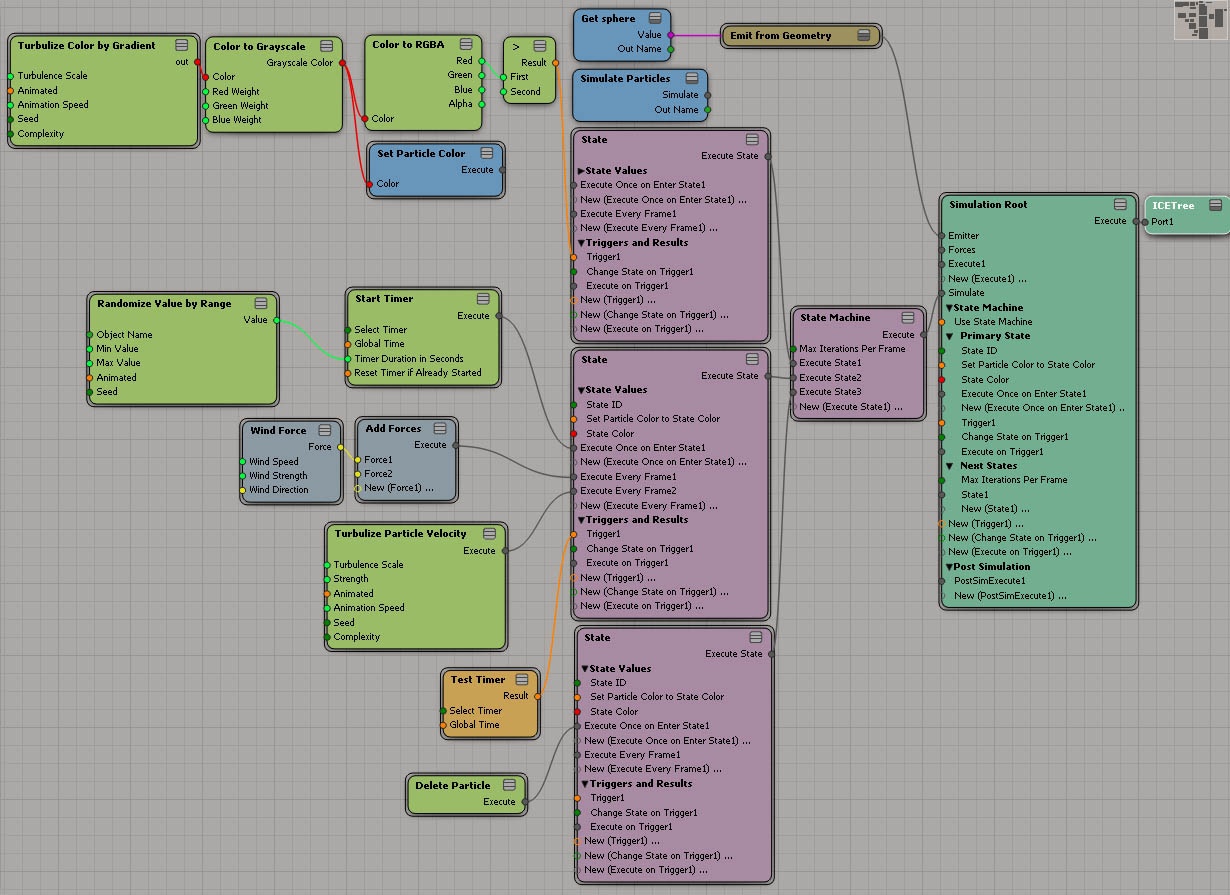Click the Execute output port on Delete Particle
This screenshot has width=1230, height=895.
pyautogui.click(x=525, y=802)
